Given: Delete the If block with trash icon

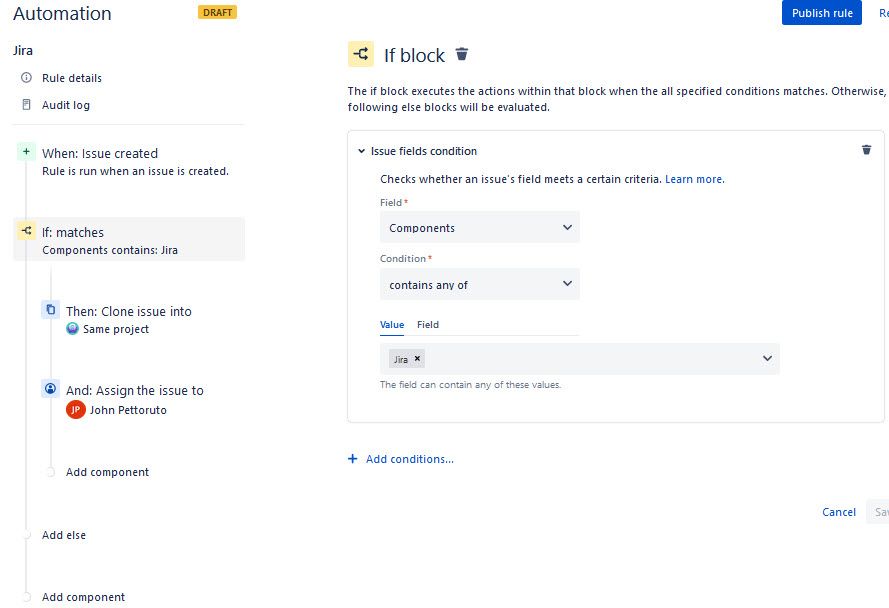Looking at the screenshot, I should point(462,54).
